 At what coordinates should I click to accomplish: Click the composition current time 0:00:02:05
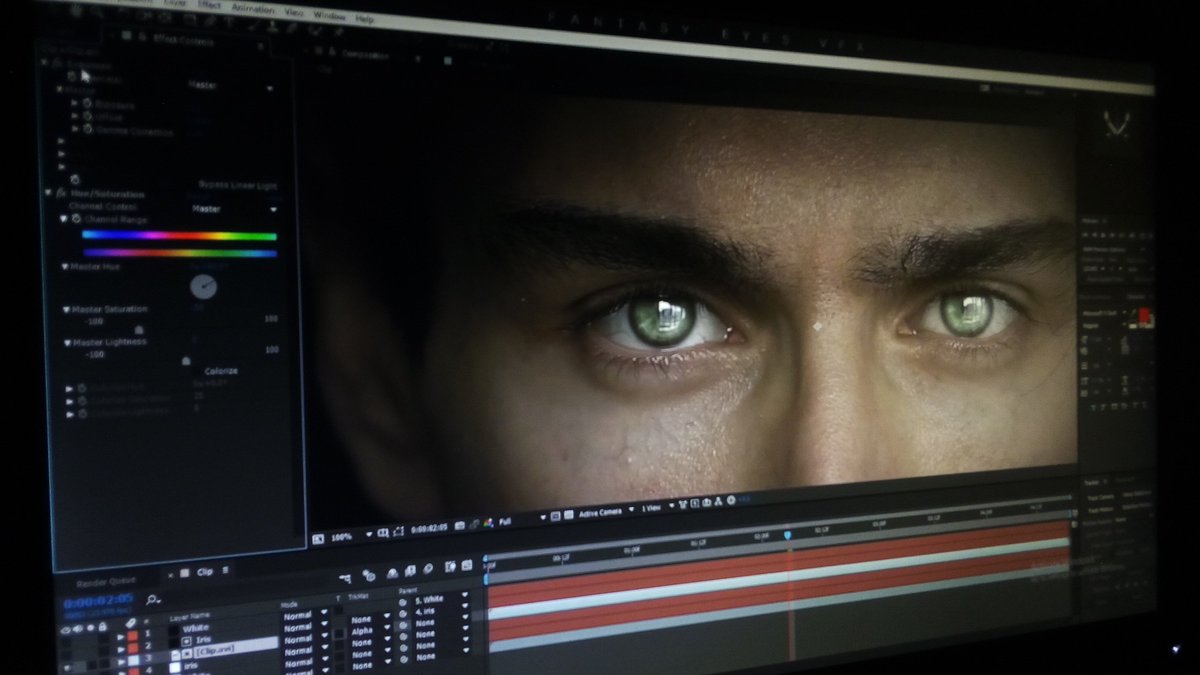click(429, 529)
